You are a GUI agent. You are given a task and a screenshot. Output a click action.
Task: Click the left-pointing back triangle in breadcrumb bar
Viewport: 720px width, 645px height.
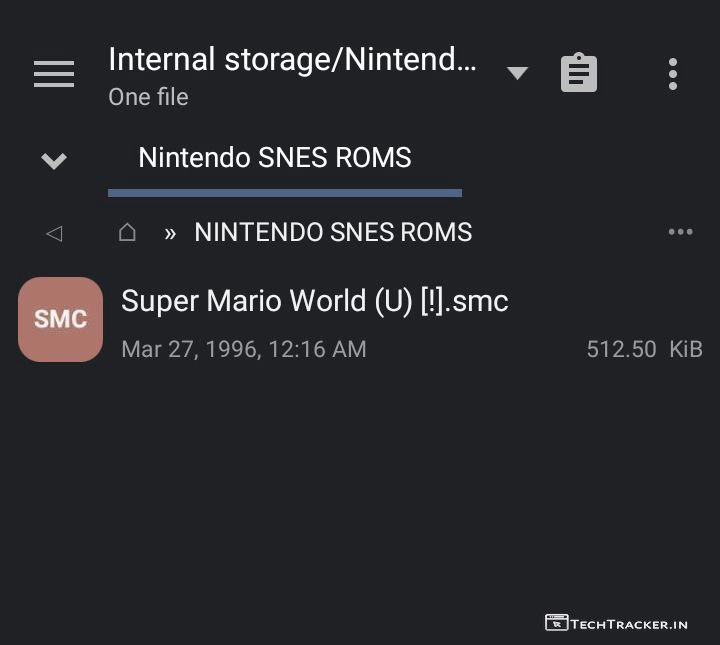(54, 233)
